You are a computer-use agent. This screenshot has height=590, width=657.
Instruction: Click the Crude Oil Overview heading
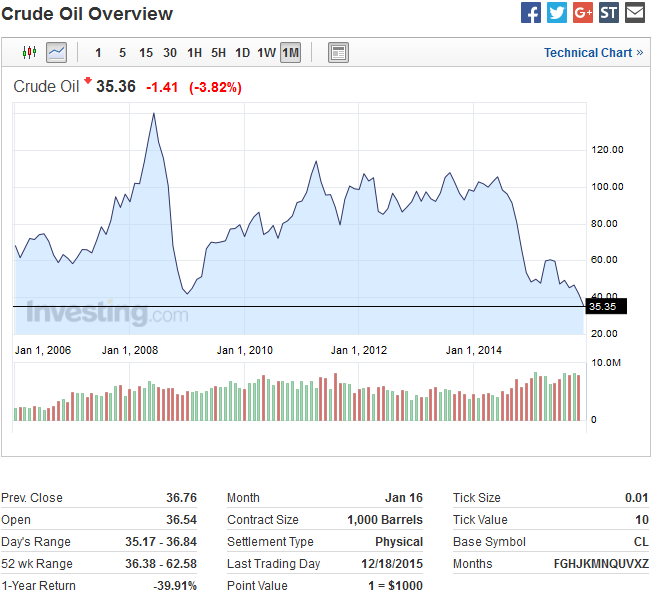tap(87, 14)
